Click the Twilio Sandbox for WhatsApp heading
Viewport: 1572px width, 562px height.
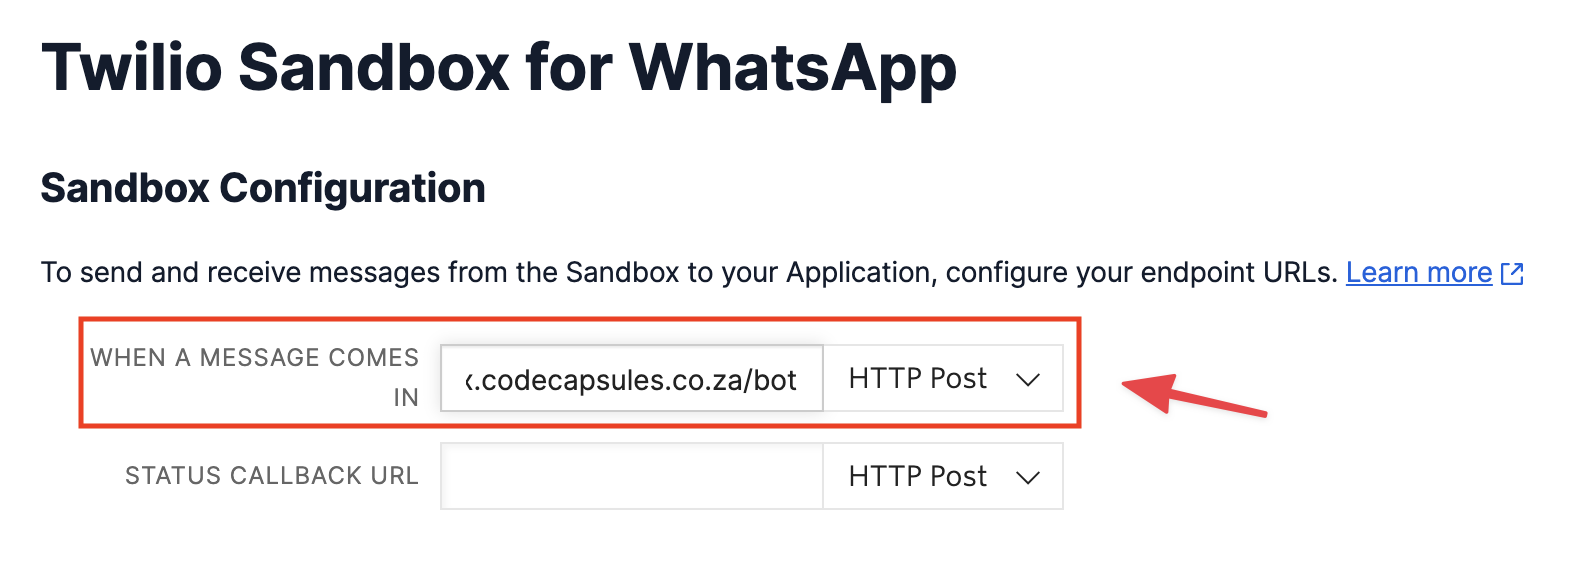498,68
